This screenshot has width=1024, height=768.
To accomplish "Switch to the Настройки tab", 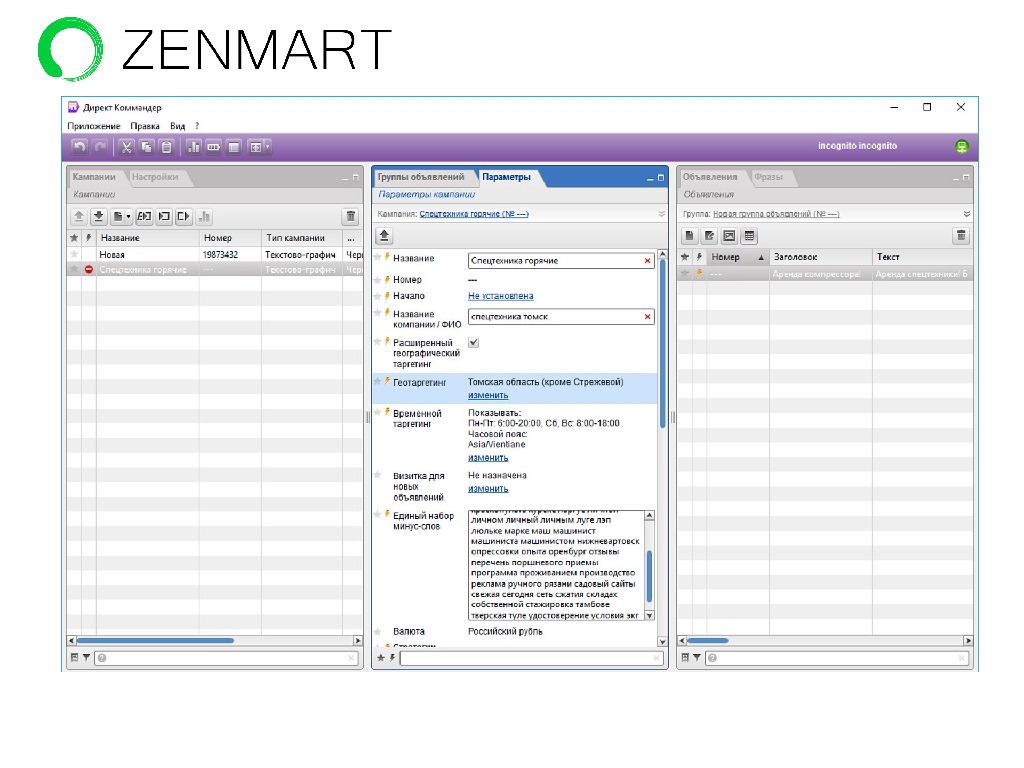I will (x=155, y=176).
